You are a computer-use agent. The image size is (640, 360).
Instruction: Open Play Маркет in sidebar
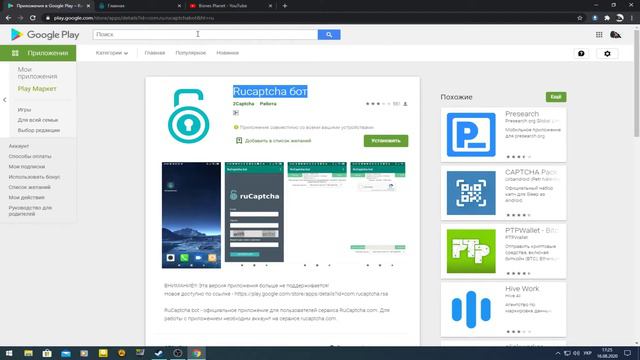pos(37,89)
